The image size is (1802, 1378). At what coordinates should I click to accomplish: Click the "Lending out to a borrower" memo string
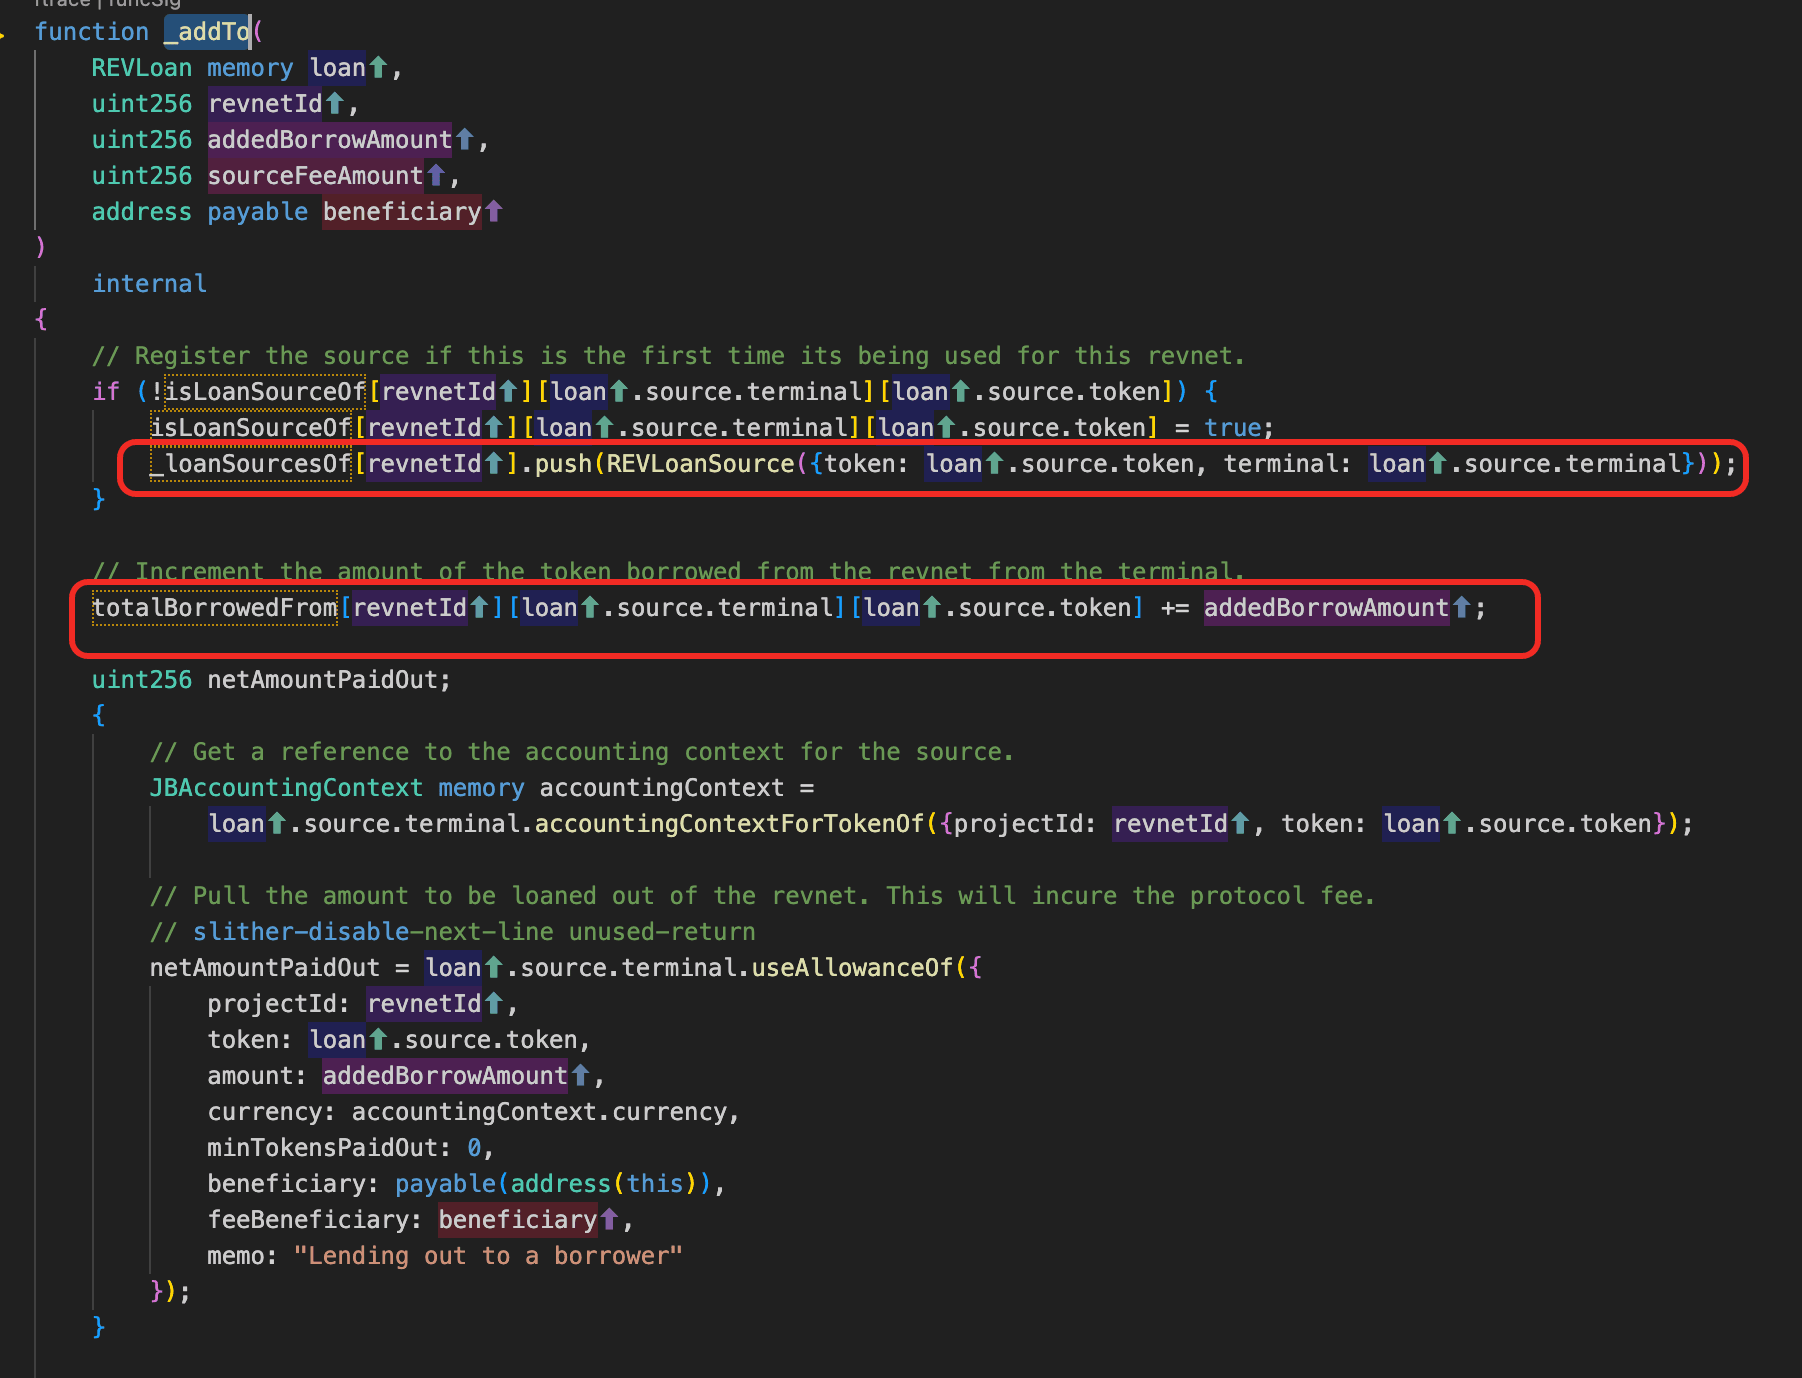tap(488, 1256)
